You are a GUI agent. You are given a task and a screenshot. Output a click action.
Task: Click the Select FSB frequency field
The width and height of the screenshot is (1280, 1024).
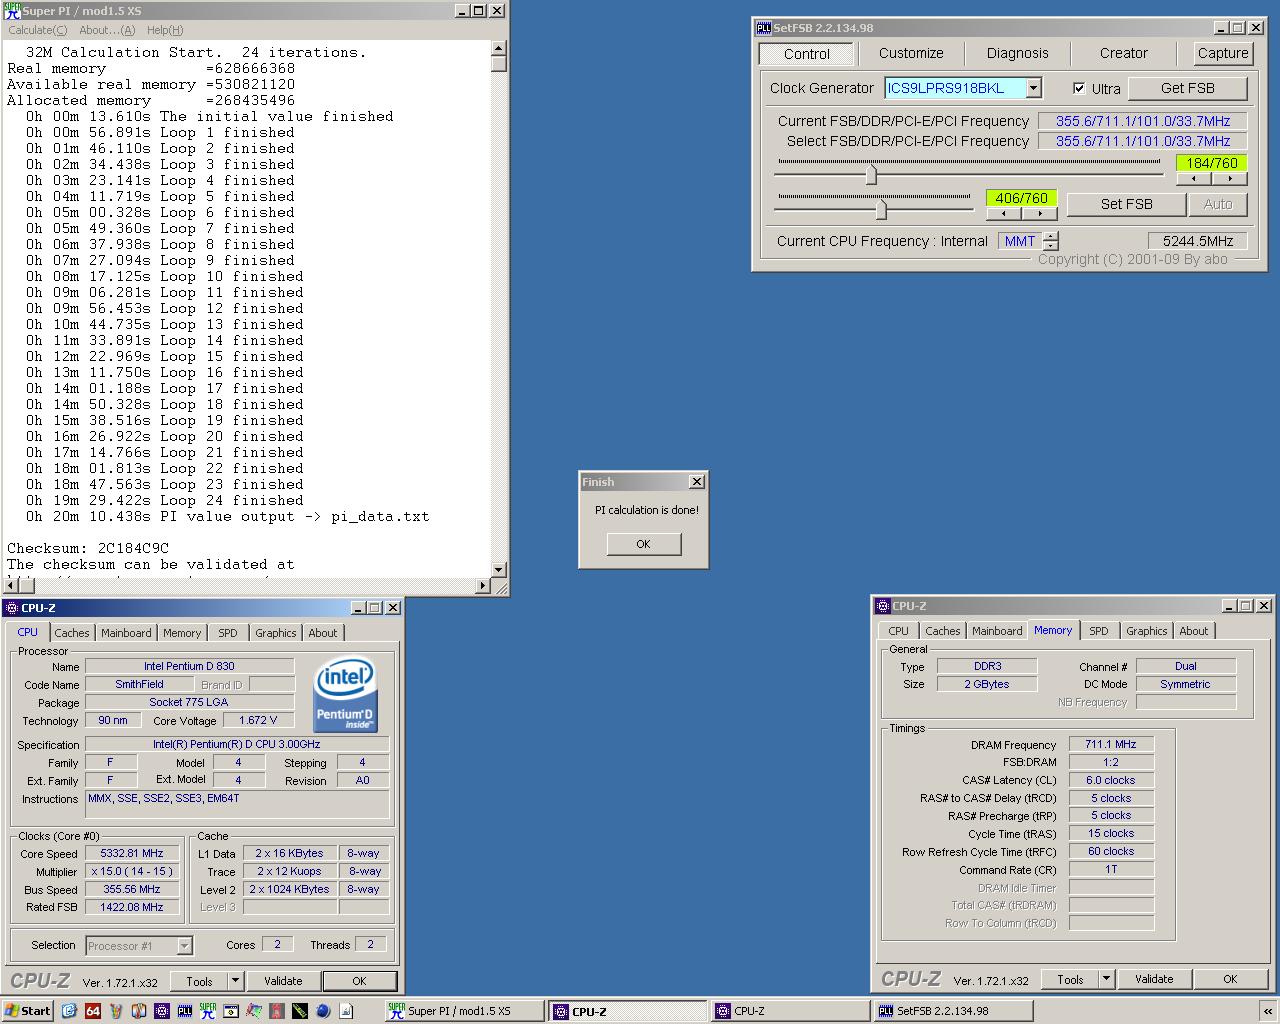tap(1142, 141)
